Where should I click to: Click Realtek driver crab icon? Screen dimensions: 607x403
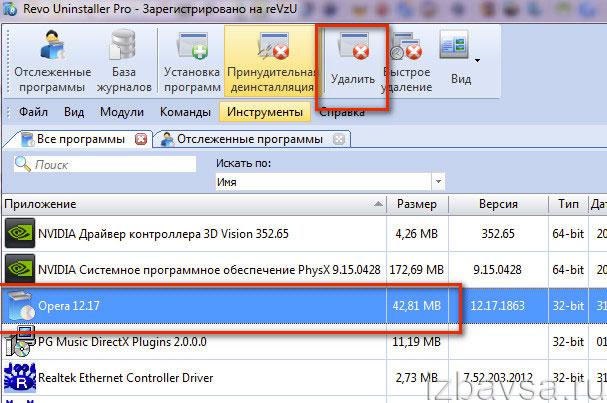[20, 377]
